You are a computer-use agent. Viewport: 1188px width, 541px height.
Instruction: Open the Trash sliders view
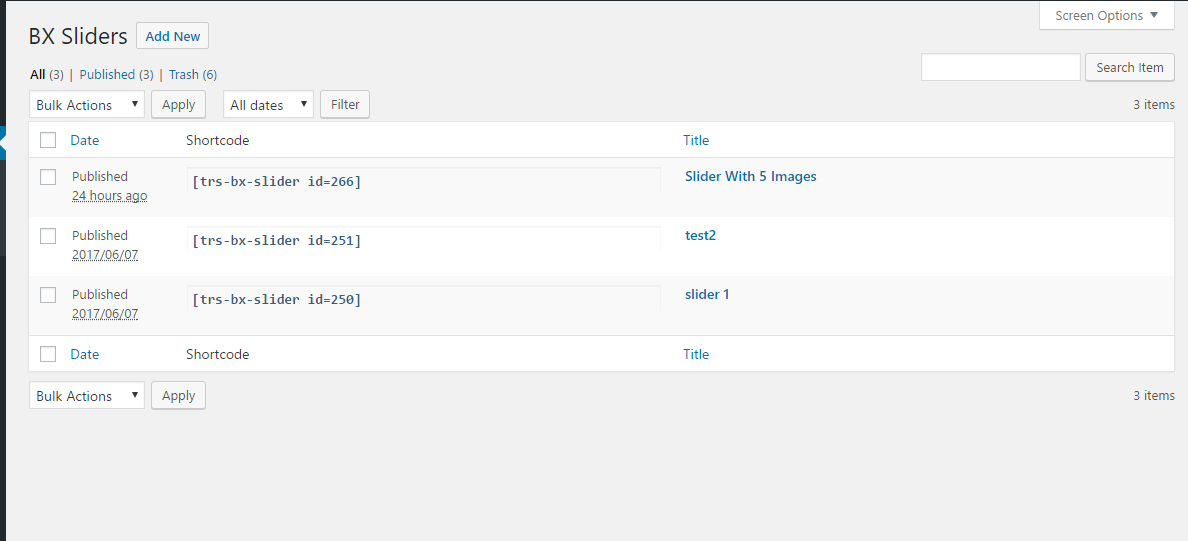[184, 74]
